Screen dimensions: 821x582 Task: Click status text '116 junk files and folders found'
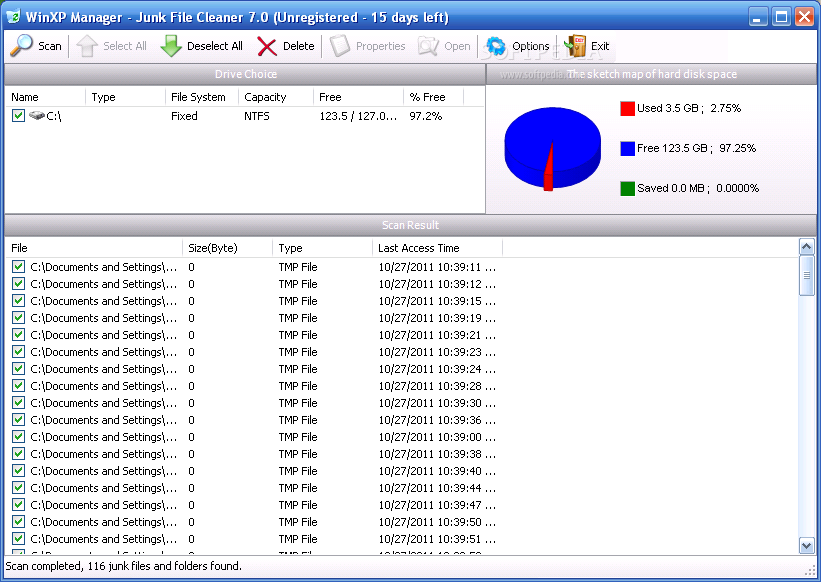[164, 566]
